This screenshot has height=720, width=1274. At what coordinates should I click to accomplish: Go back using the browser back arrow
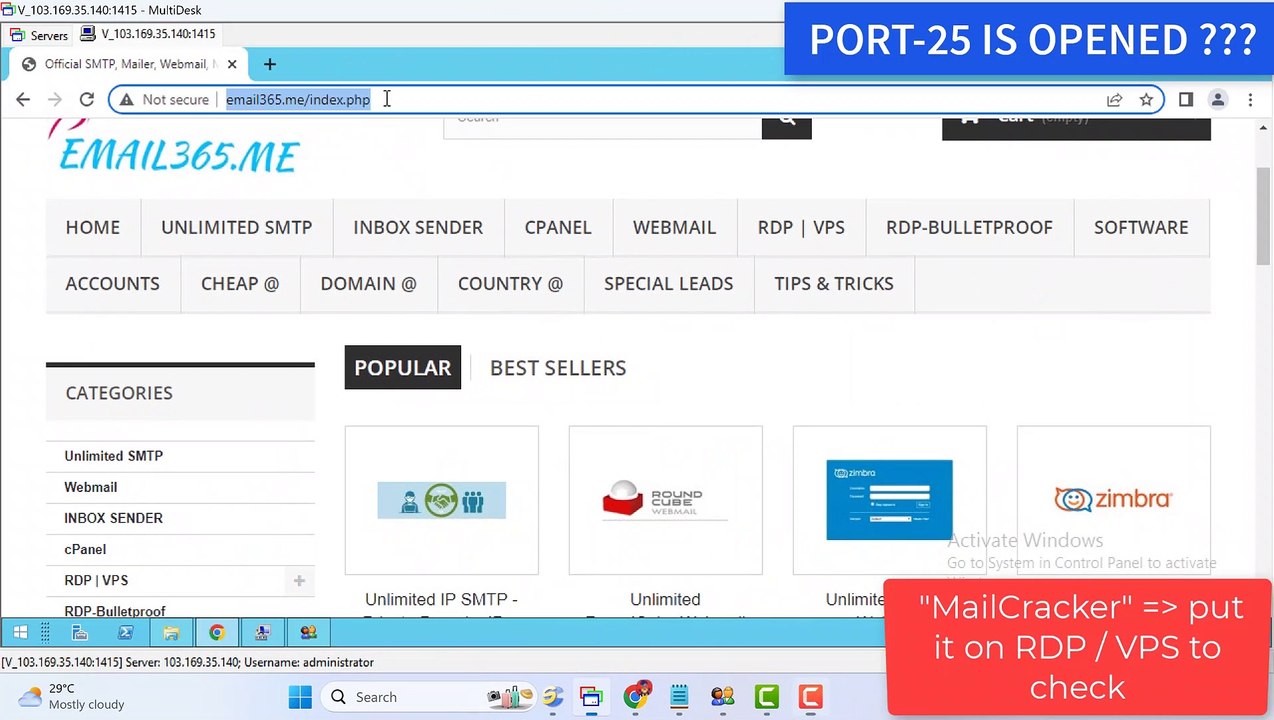point(23,99)
